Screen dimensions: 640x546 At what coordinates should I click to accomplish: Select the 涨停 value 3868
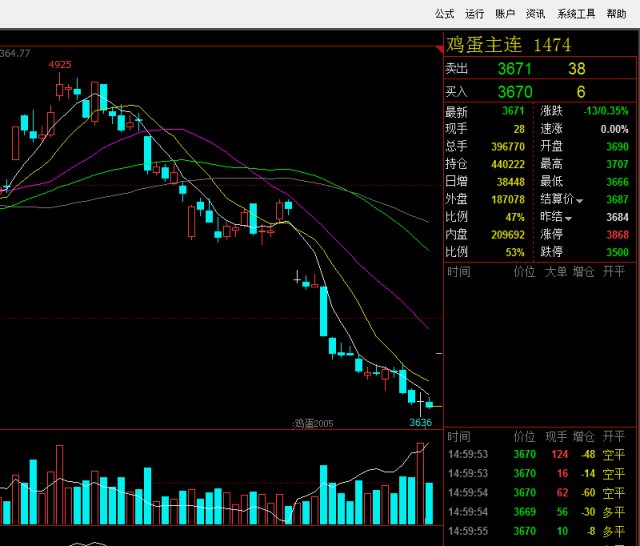tap(617, 235)
